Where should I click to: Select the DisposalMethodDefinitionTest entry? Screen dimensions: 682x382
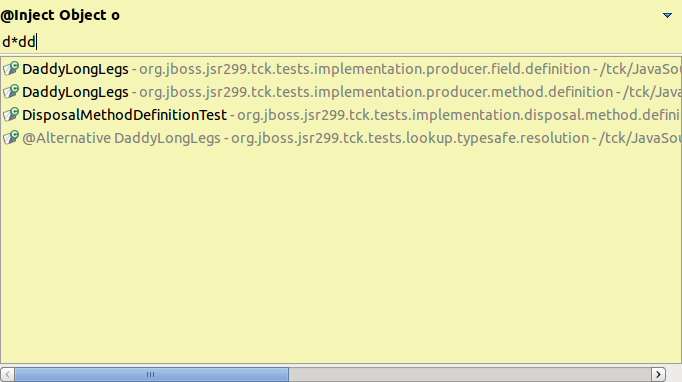[x=124, y=115]
